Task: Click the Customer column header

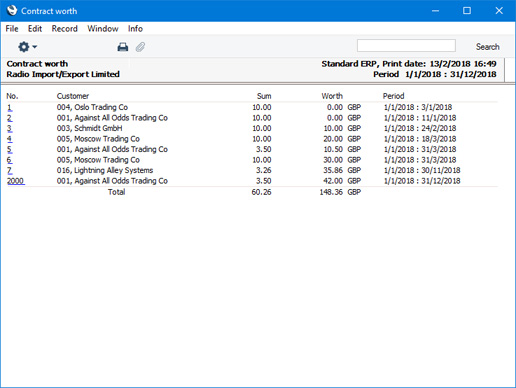Action: click(x=73, y=96)
